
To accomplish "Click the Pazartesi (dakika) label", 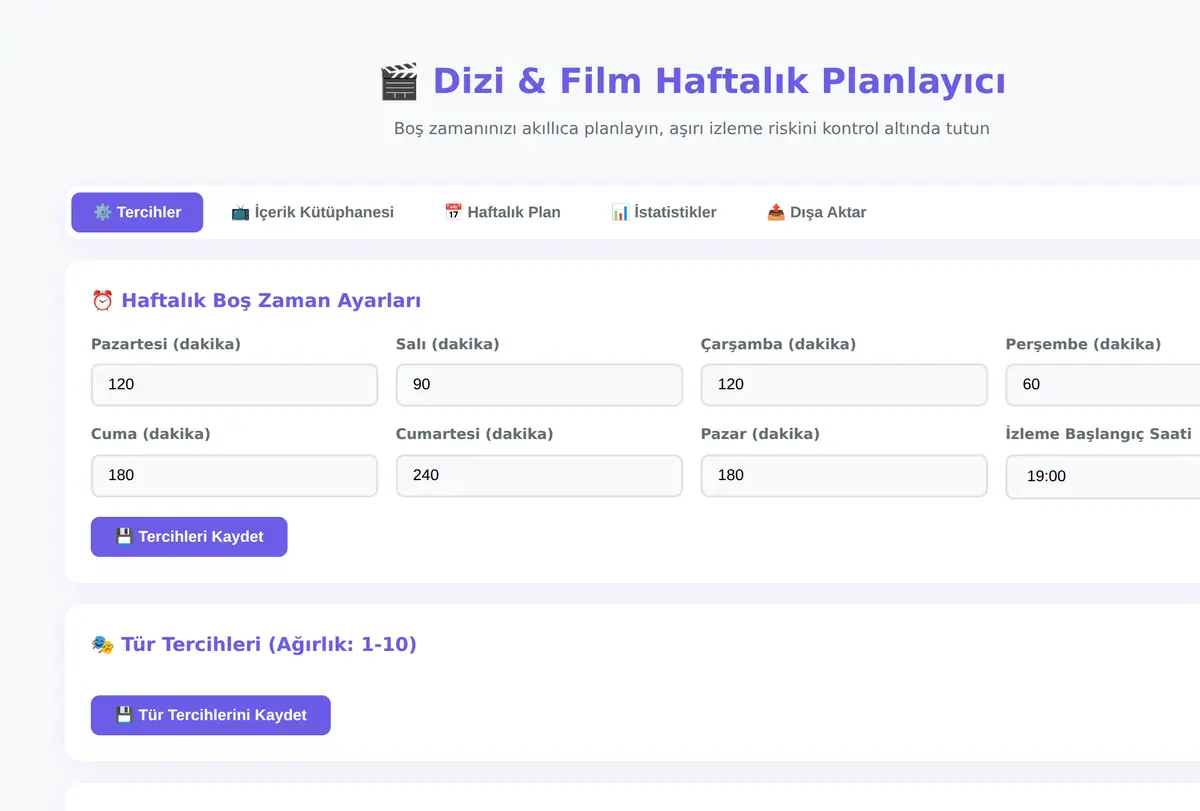I will click(166, 344).
